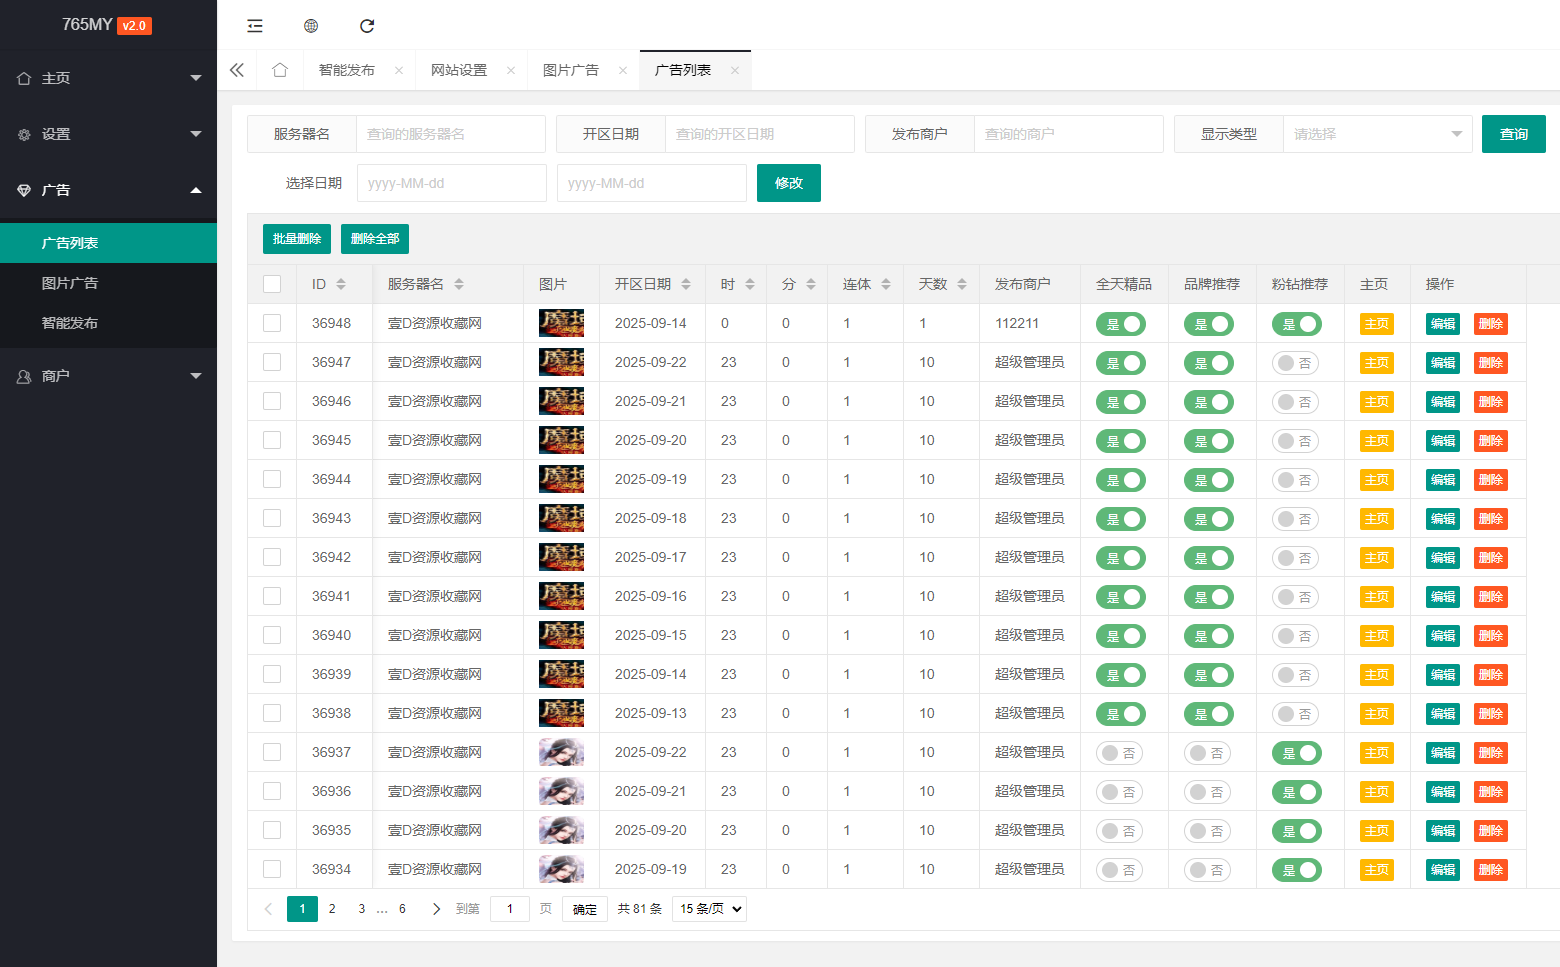Open the 显示类型 请选择 dropdown
This screenshot has width=1560, height=967.
pyautogui.click(x=1378, y=133)
